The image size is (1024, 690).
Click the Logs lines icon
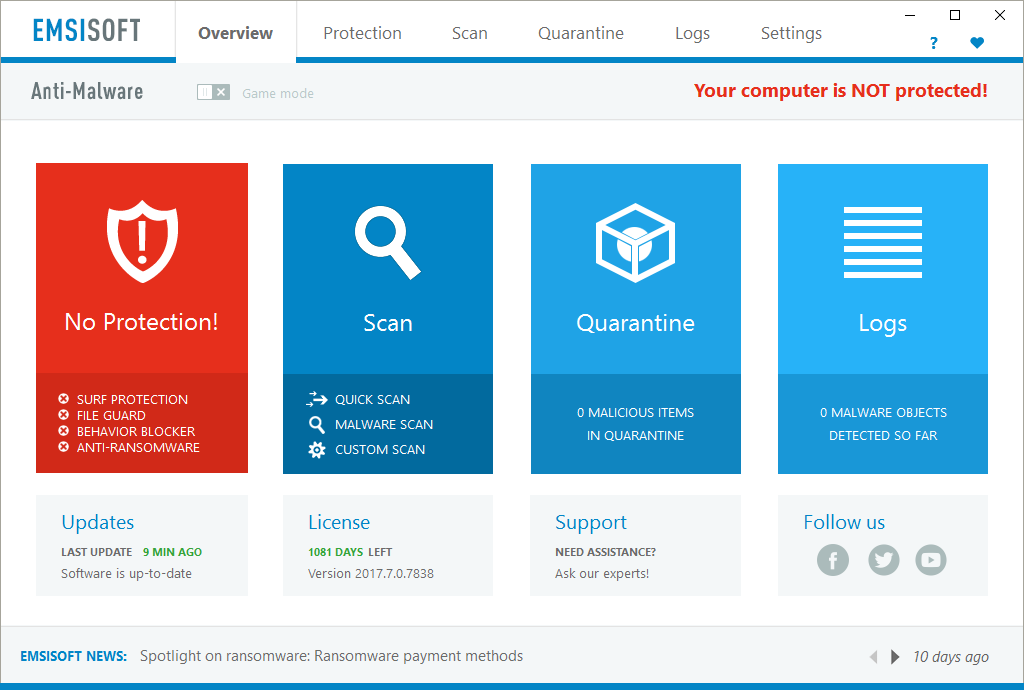coord(883,242)
